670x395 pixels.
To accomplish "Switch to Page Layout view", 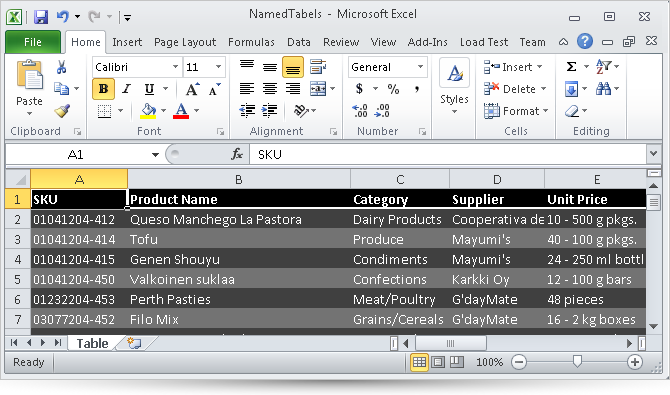I will point(438,363).
